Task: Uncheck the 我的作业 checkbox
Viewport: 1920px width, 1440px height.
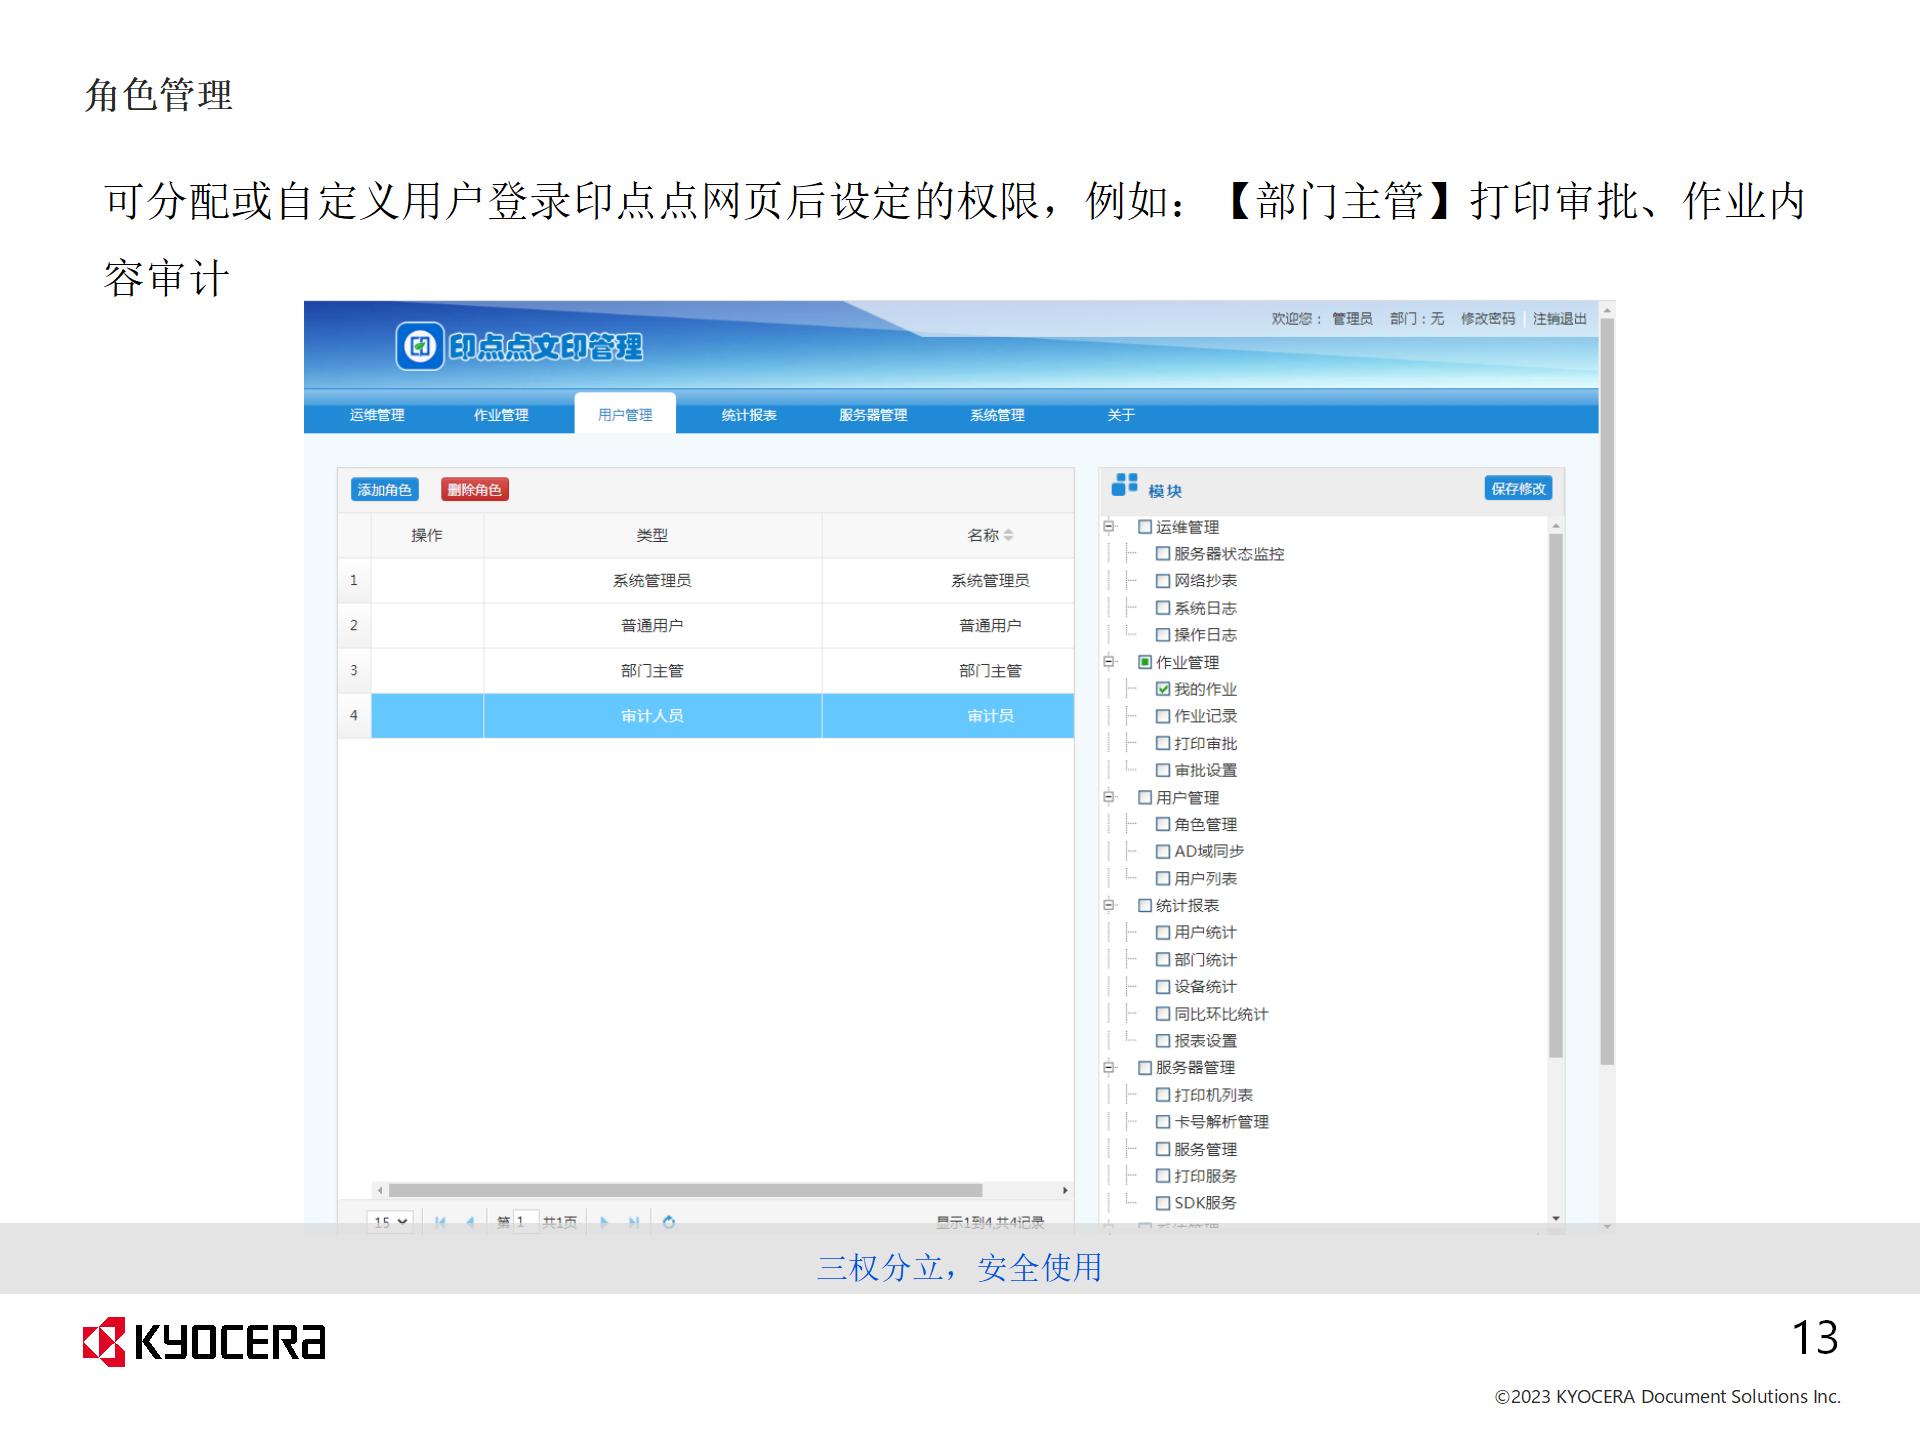Action: pos(1163,689)
